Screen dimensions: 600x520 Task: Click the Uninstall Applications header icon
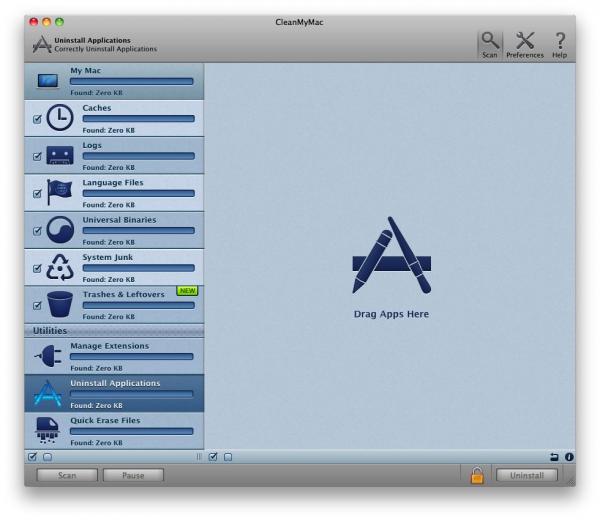[42, 44]
